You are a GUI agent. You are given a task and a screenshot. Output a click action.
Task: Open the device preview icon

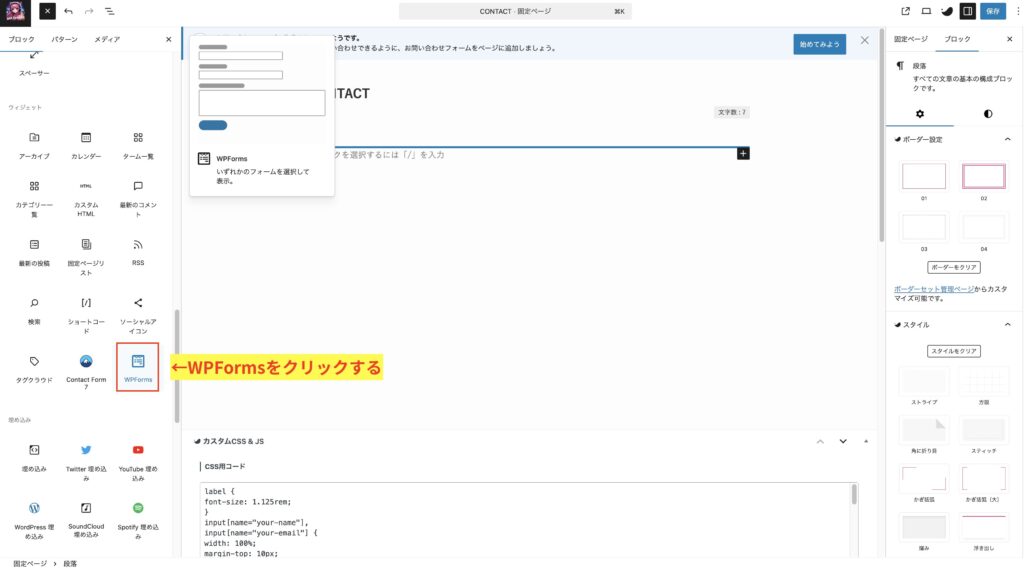(x=926, y=11)
